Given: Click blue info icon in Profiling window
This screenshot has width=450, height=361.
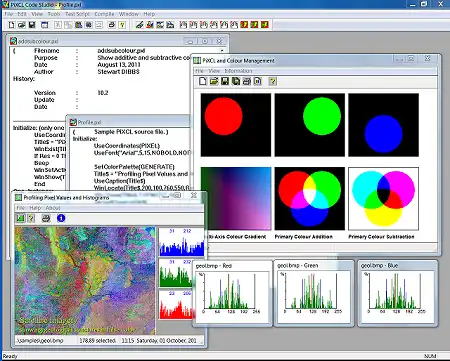Looking at the screenshot, I should (x=61, y=218).
